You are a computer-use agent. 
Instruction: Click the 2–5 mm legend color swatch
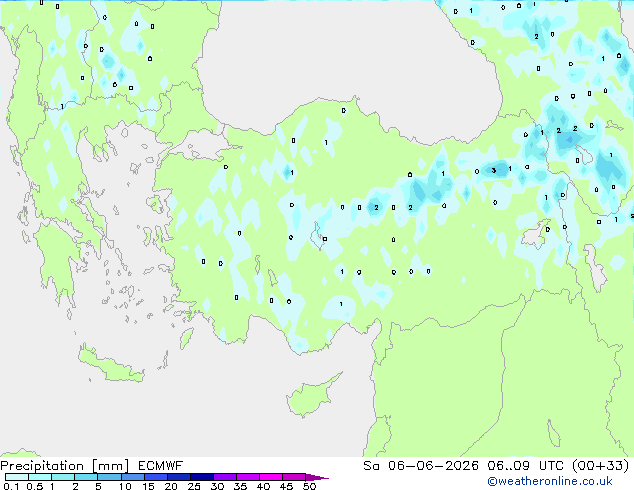(86, 477)
